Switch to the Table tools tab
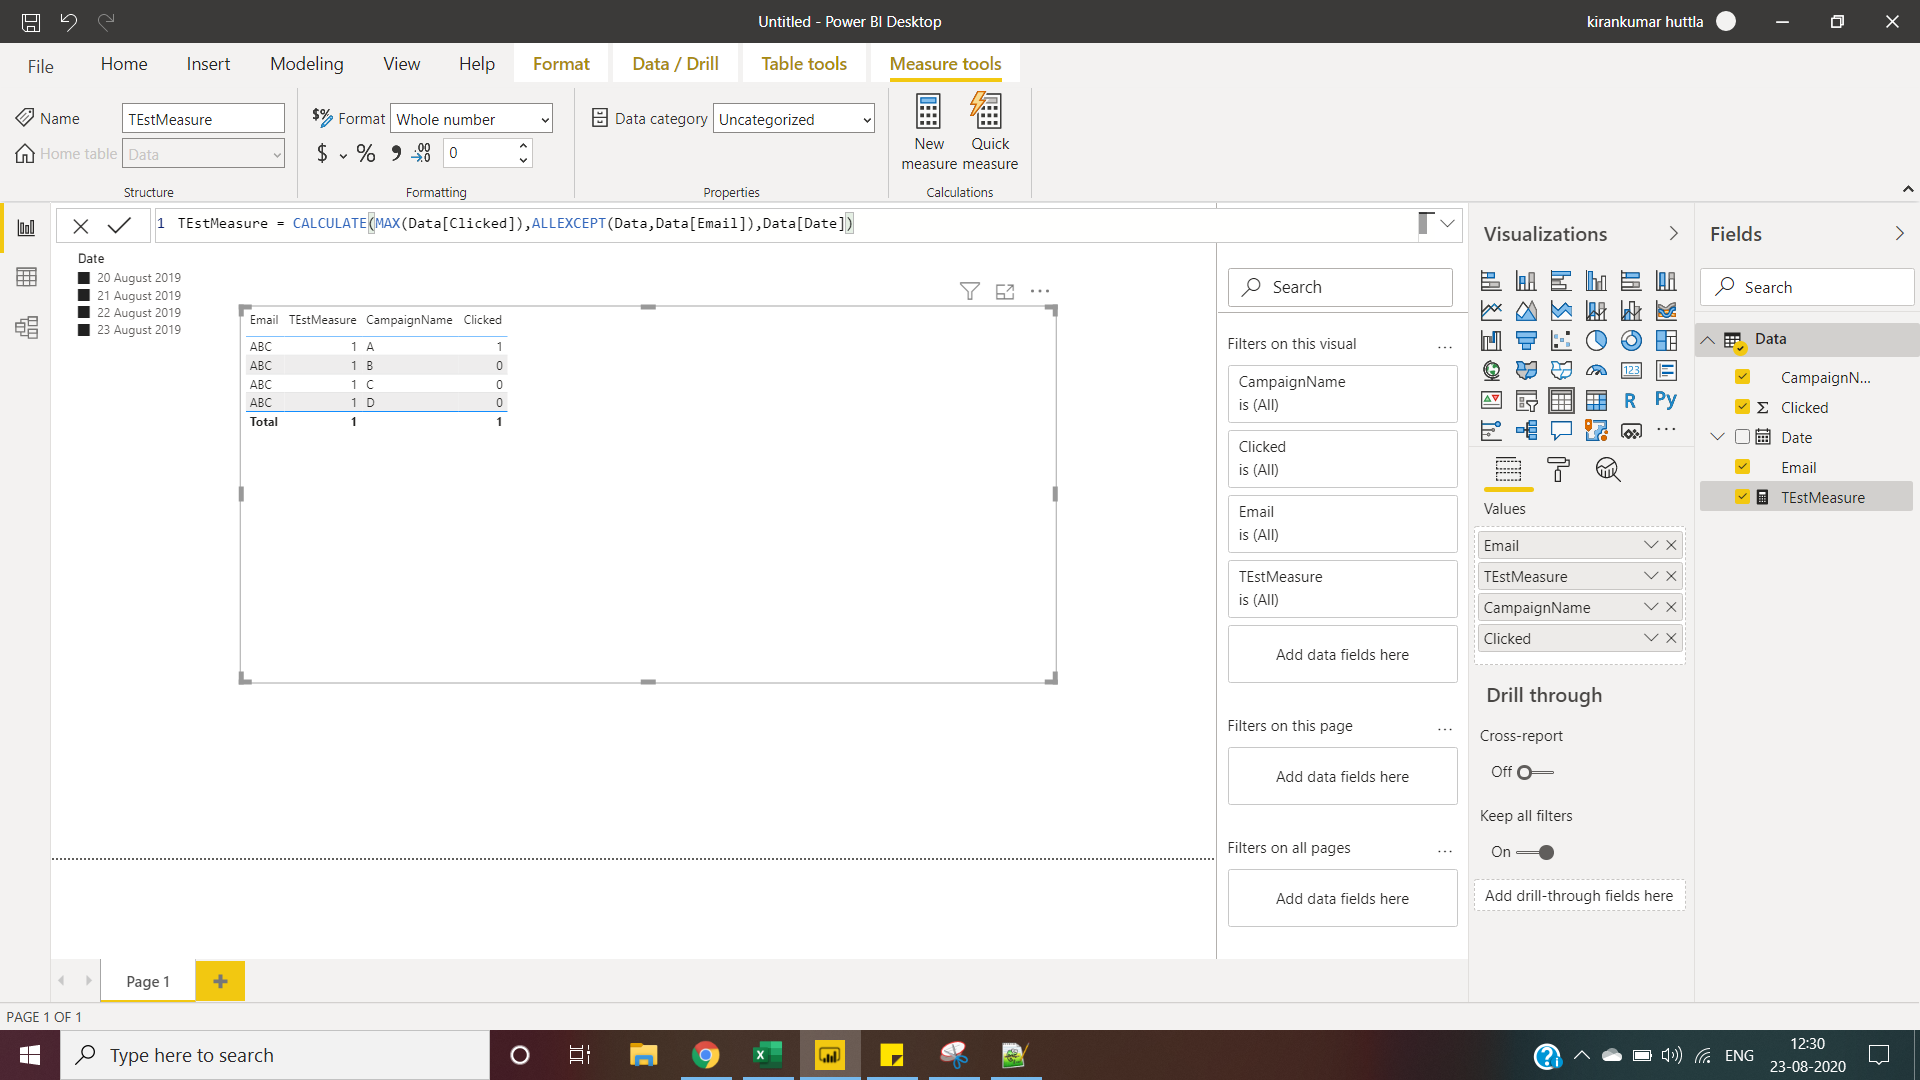 (x=804, y=64)
